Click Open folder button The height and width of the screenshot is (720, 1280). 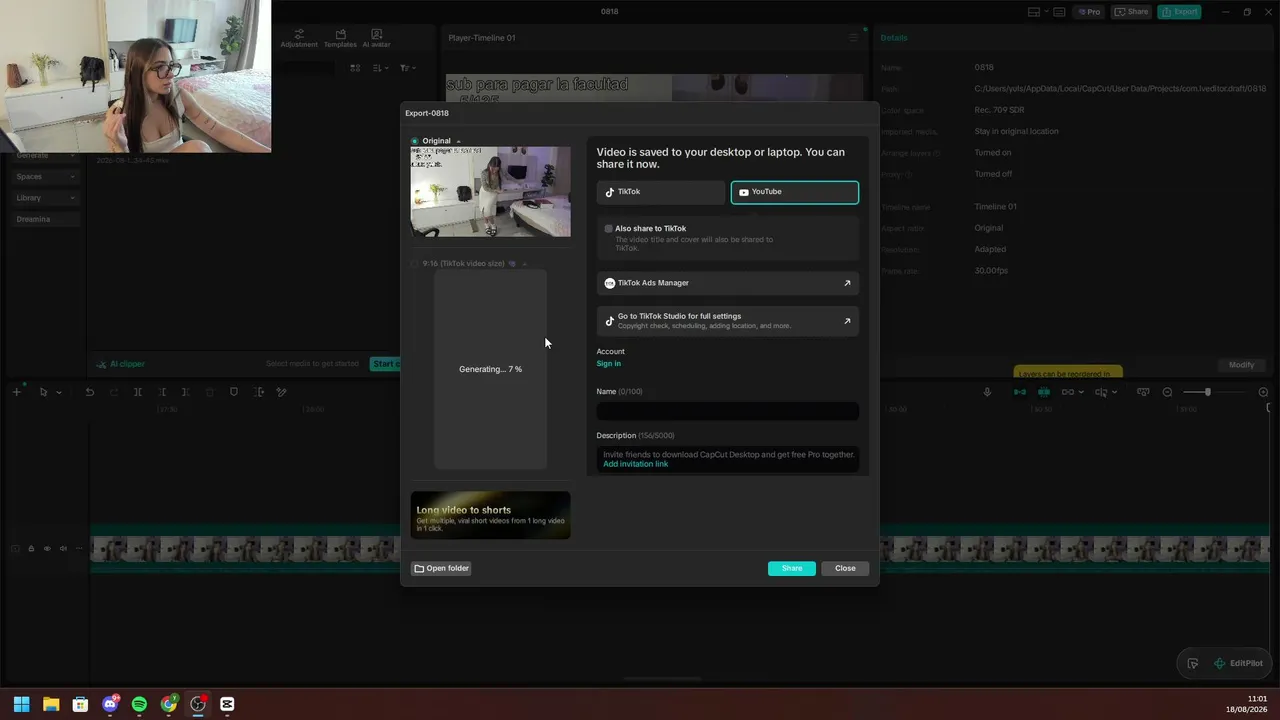[x=441, y=568]
